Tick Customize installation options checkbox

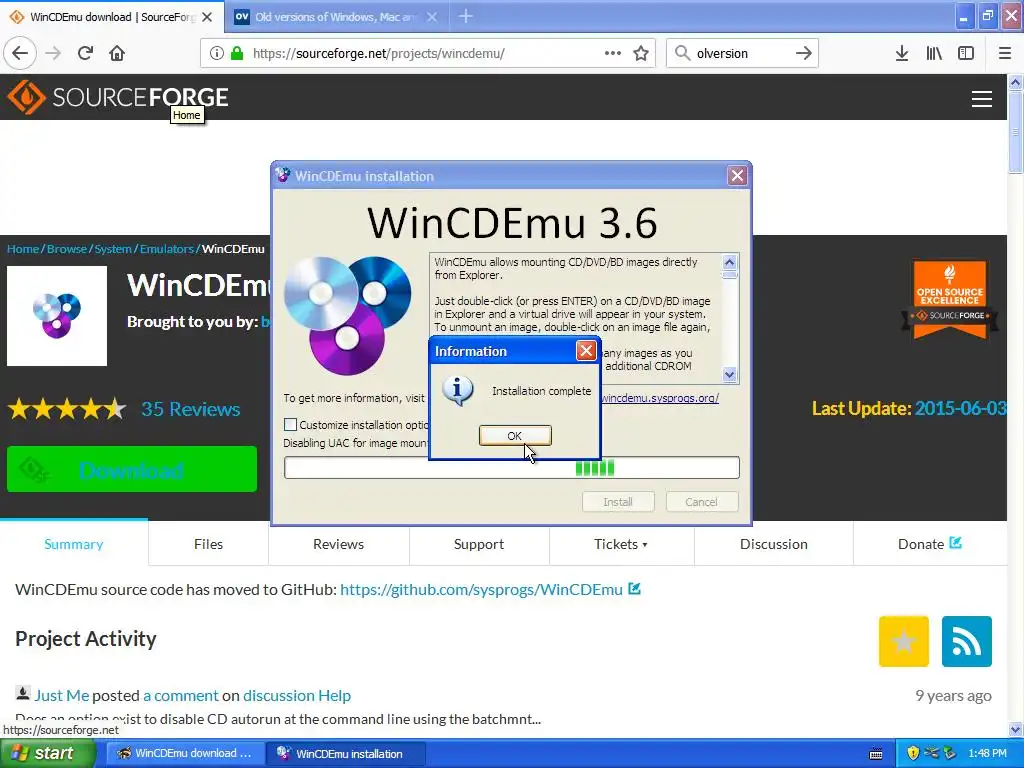tap(291, 424)
